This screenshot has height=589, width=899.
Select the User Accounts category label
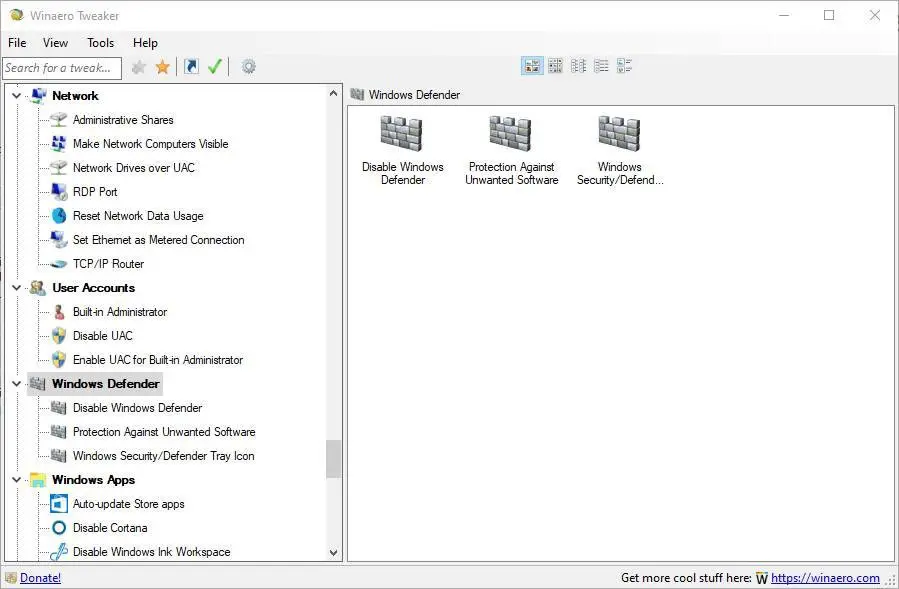[x=93, y=288]
